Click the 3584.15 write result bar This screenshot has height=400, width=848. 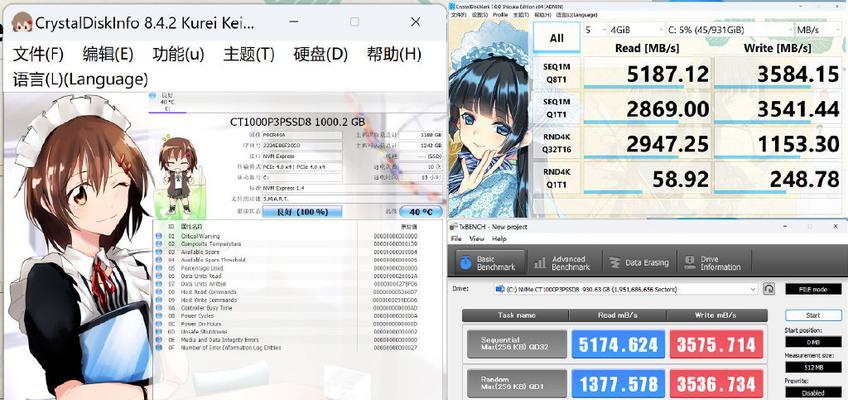point(778,74)
